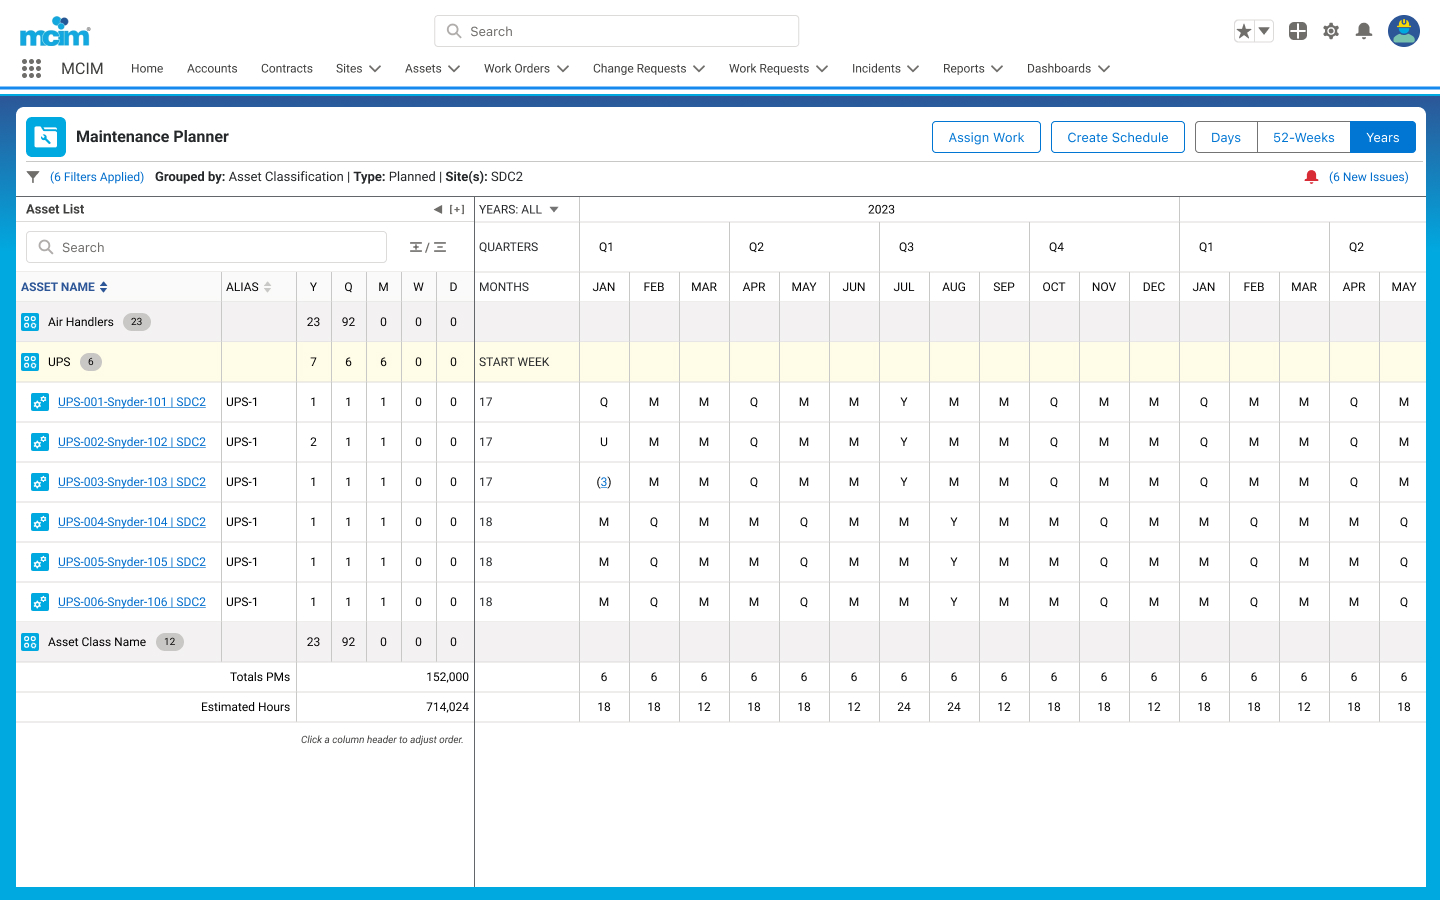The width and height of the screenshot is (1440, 900).
Task: Collapse the Asset List panel arrow
Action: [x=437, y=209]
